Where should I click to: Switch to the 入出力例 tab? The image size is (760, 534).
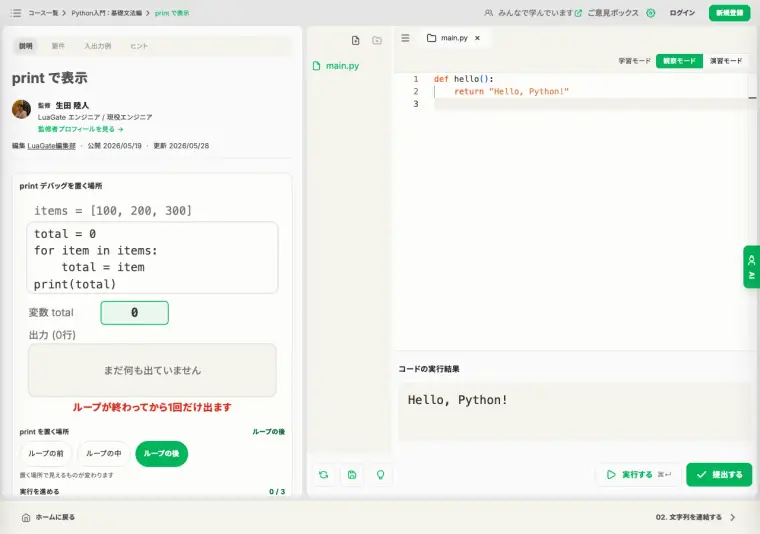[x=97, y=46]
